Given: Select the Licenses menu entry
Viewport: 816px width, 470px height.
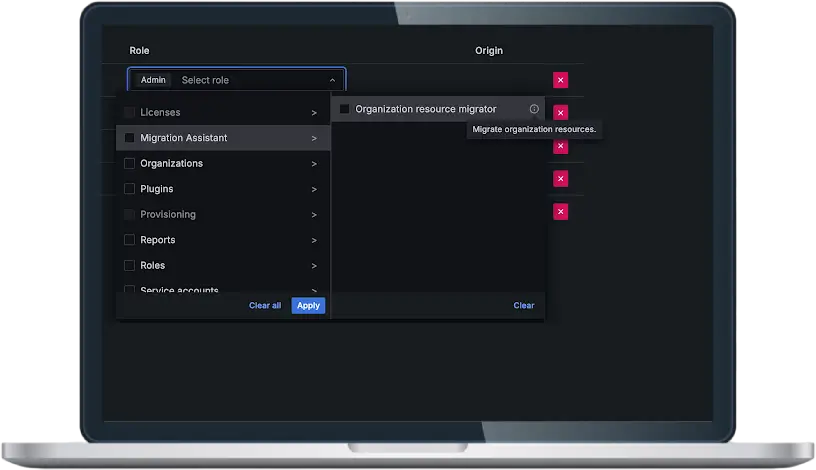Looking at the screenshot, I should click(x=223, y=112).
